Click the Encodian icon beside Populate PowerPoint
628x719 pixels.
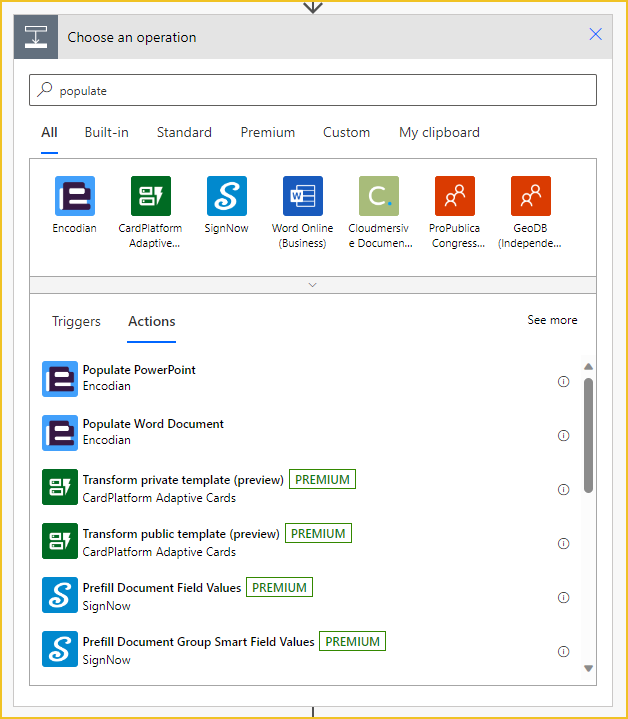click(x=60, y=379)
